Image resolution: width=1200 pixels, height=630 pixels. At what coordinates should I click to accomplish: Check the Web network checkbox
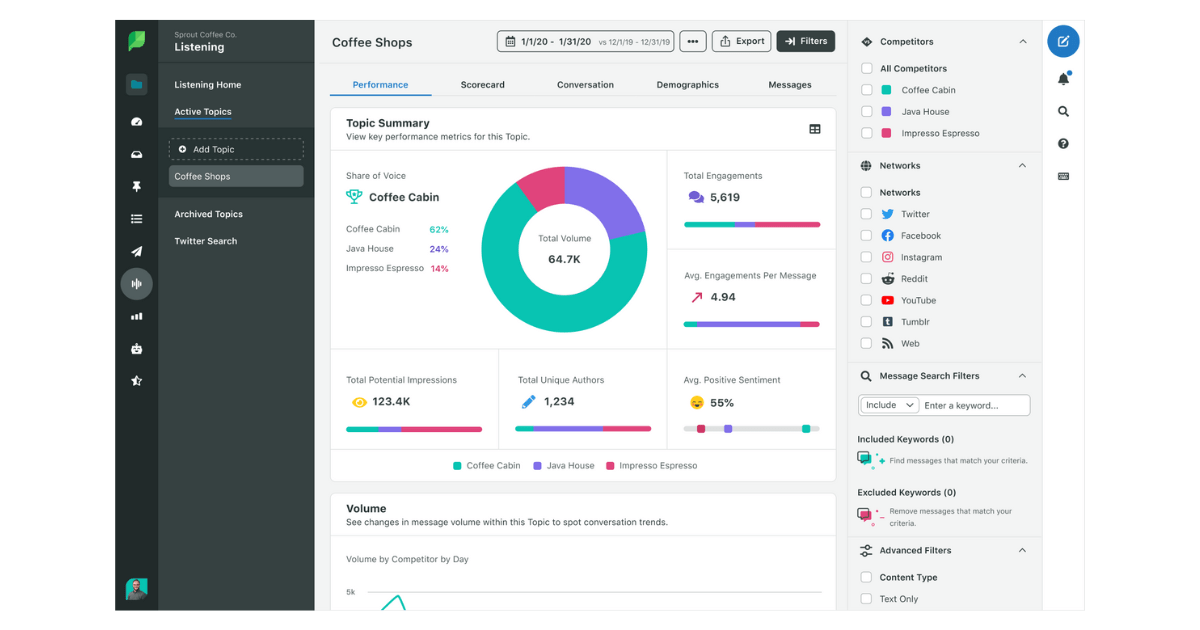point(866,343)
